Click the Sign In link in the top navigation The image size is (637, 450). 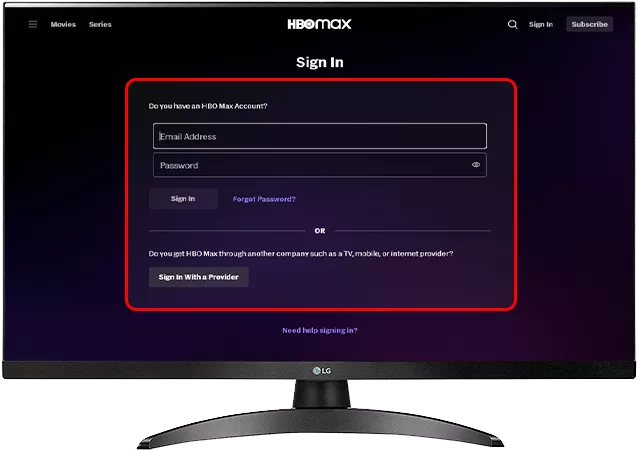(x=541, y=24)
